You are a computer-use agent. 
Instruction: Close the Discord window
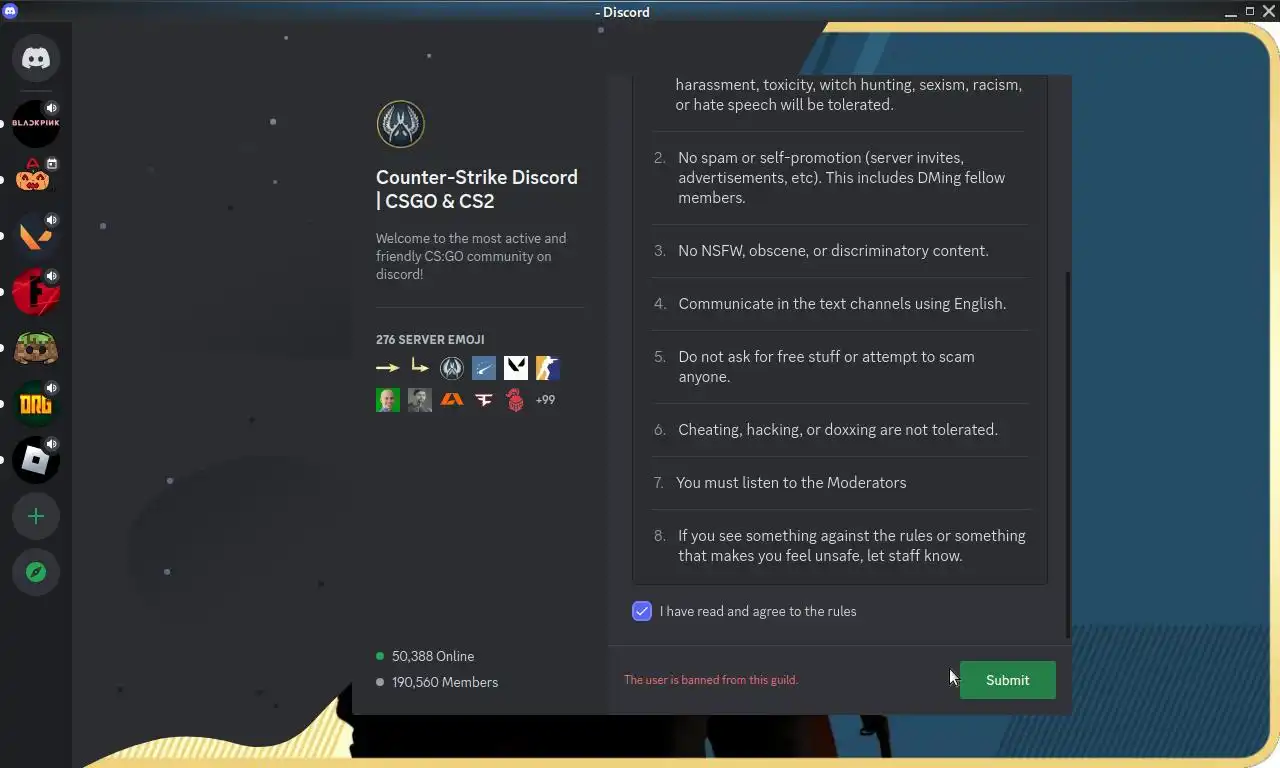tap(1269, 11)
